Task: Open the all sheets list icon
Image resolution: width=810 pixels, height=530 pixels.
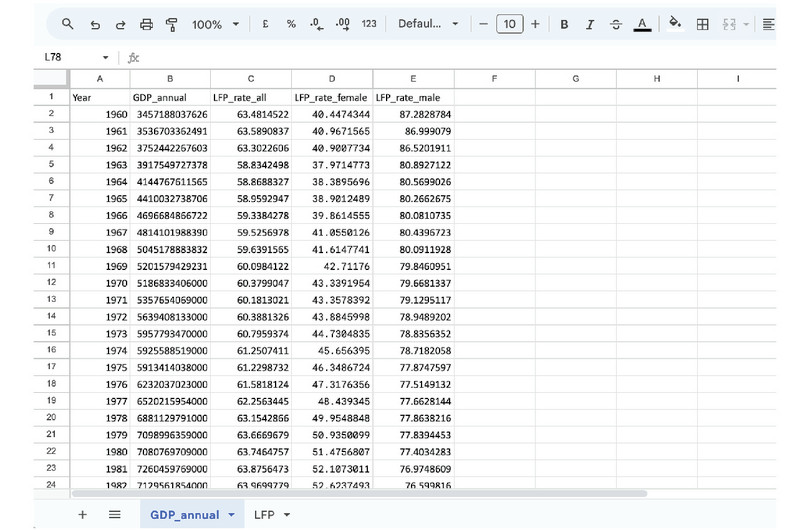Action: [x=115, y=515]
